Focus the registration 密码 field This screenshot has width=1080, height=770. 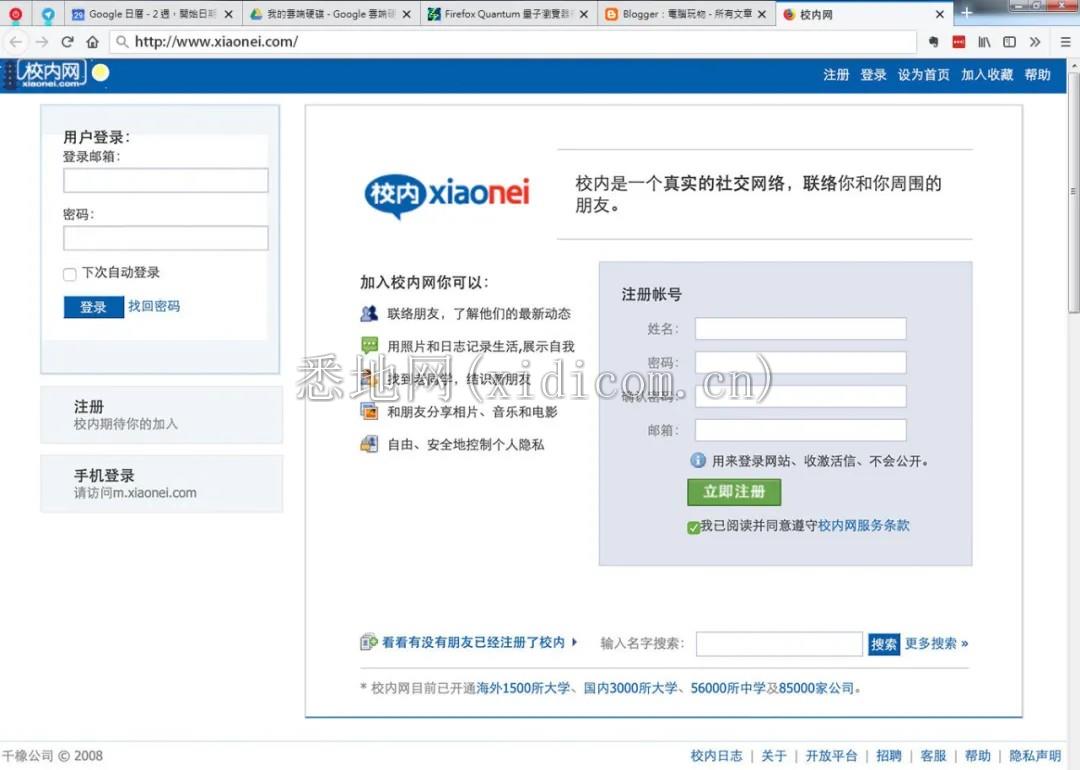(800, 362)
